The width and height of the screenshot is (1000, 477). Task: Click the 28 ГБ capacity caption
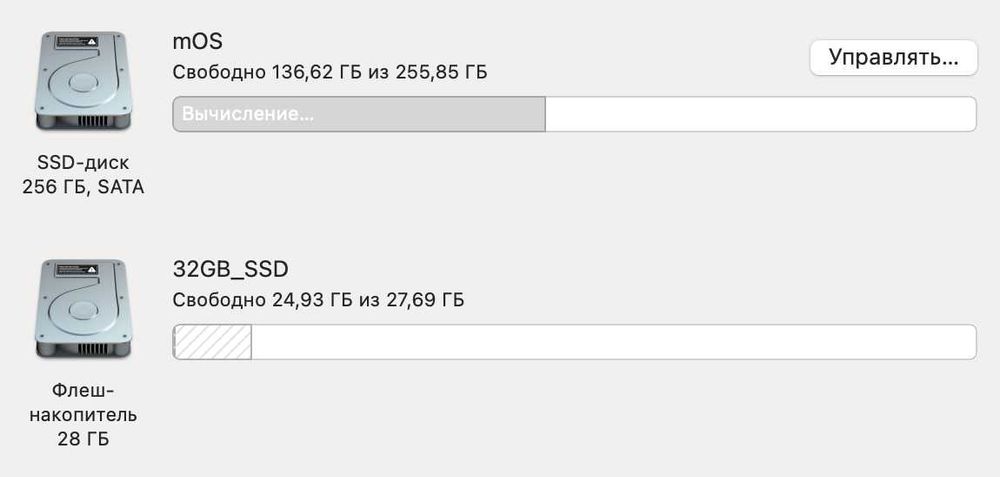coord(83,439)
